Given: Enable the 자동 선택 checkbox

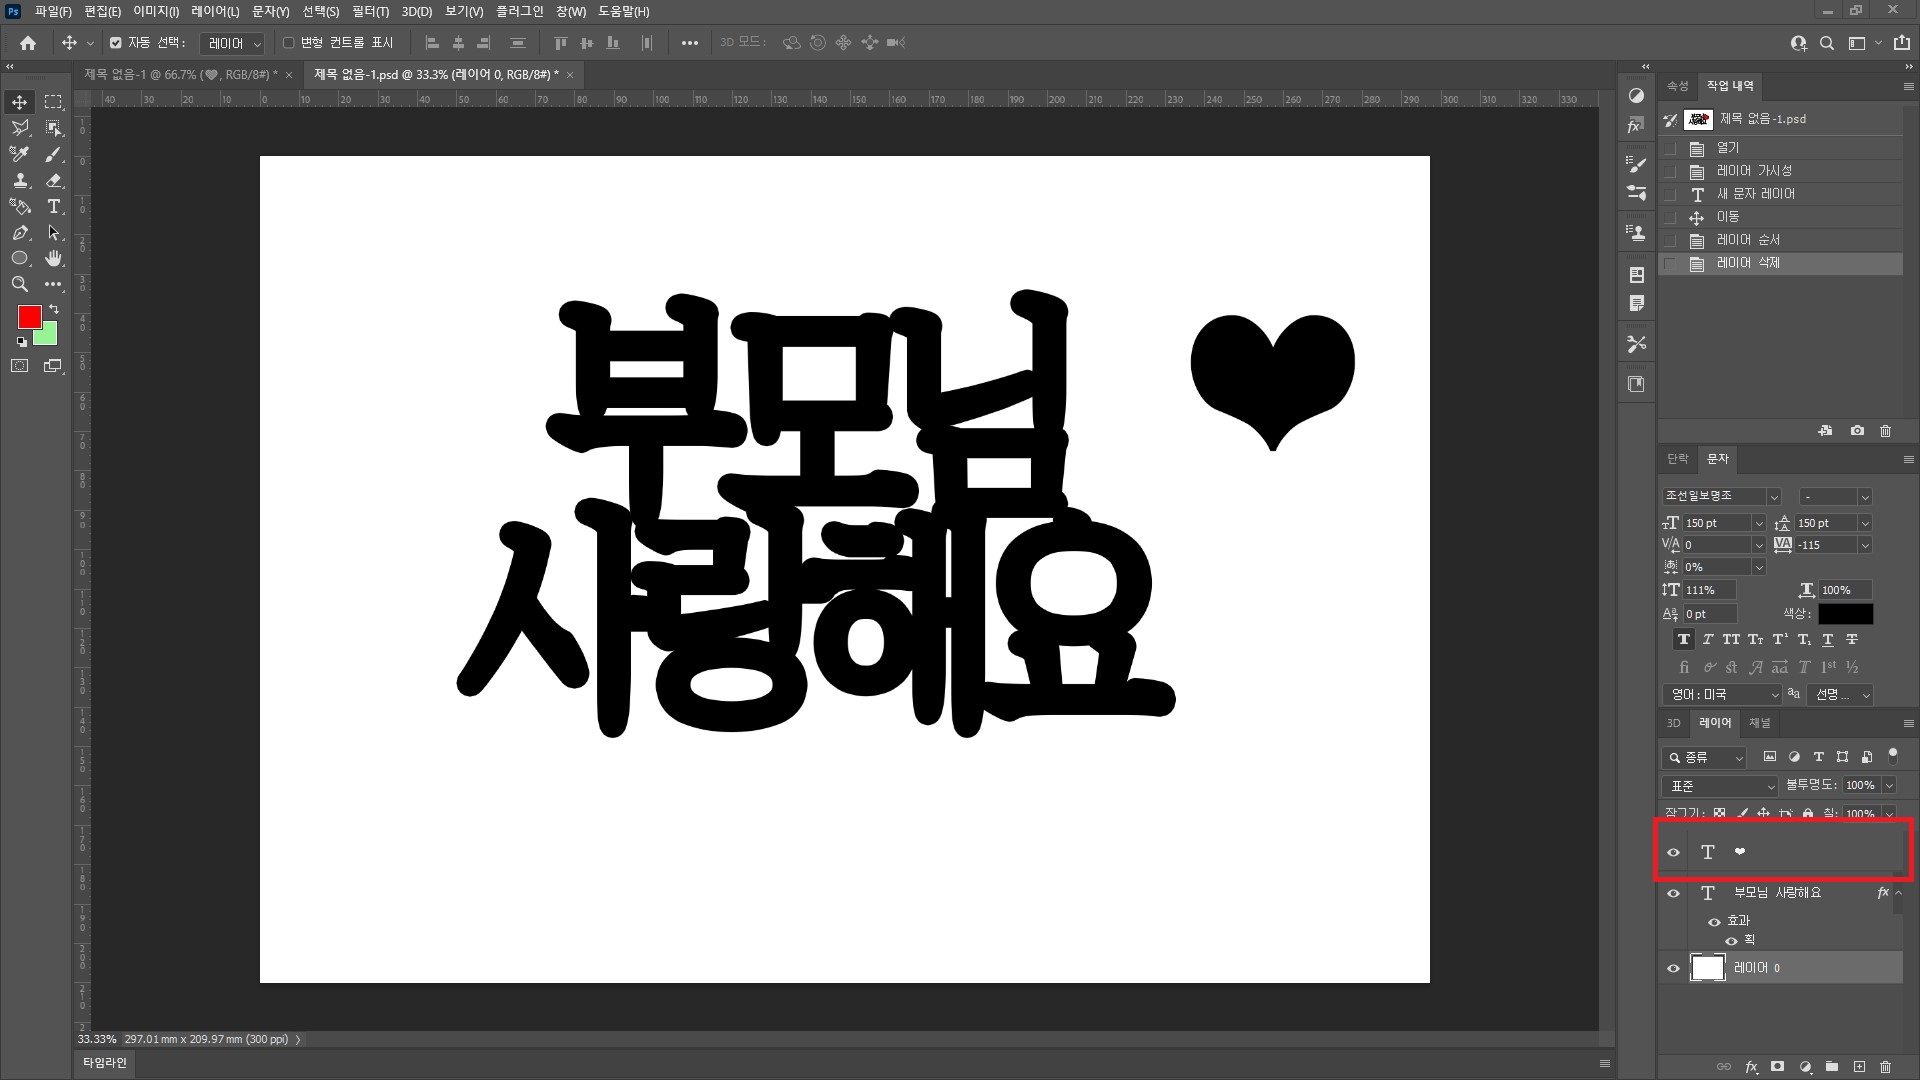Looking at the screenshot, I should [116, 43].
